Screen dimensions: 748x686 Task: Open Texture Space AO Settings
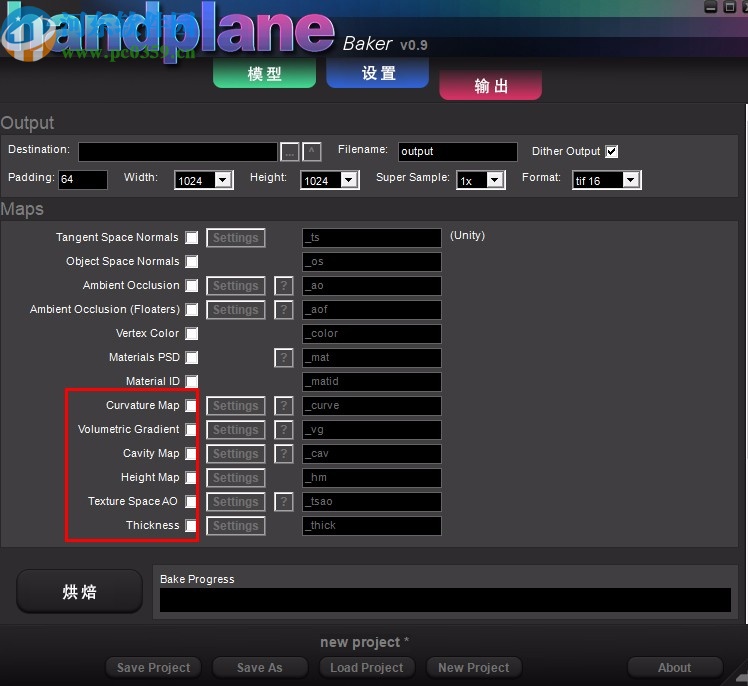(x=236, y=501)
